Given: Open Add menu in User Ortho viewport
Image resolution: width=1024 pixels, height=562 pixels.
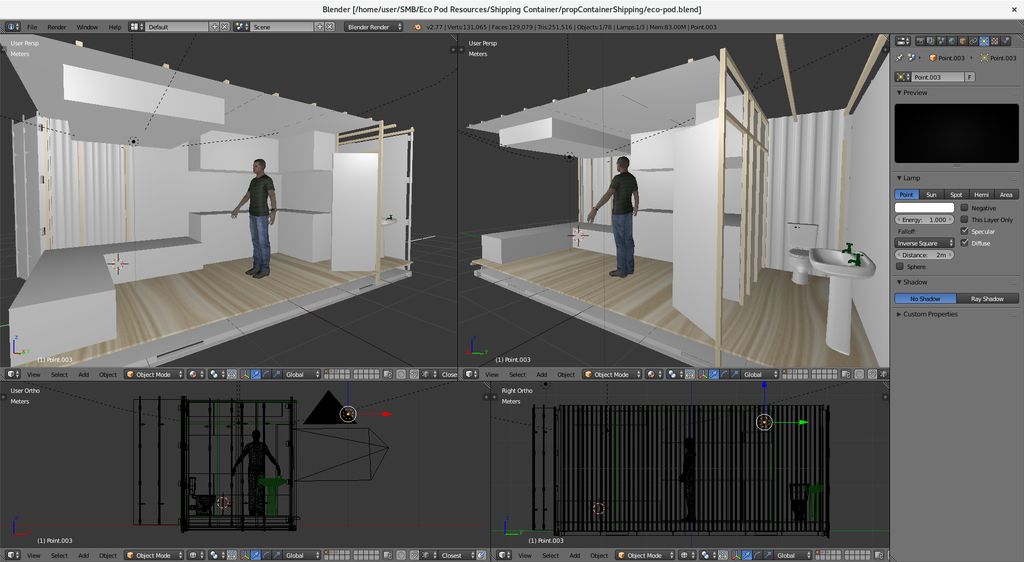Looking at the screenshot, I should click(84, 555).
